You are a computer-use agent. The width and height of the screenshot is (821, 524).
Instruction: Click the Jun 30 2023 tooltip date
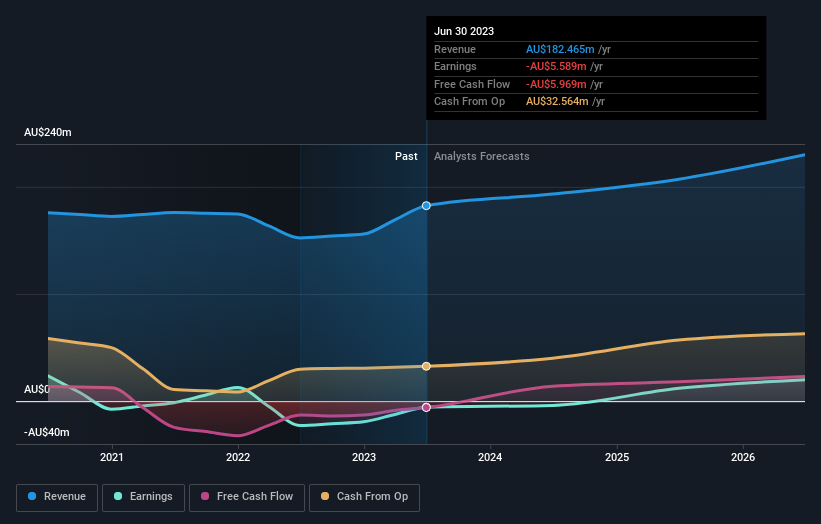tap(464, 31)
